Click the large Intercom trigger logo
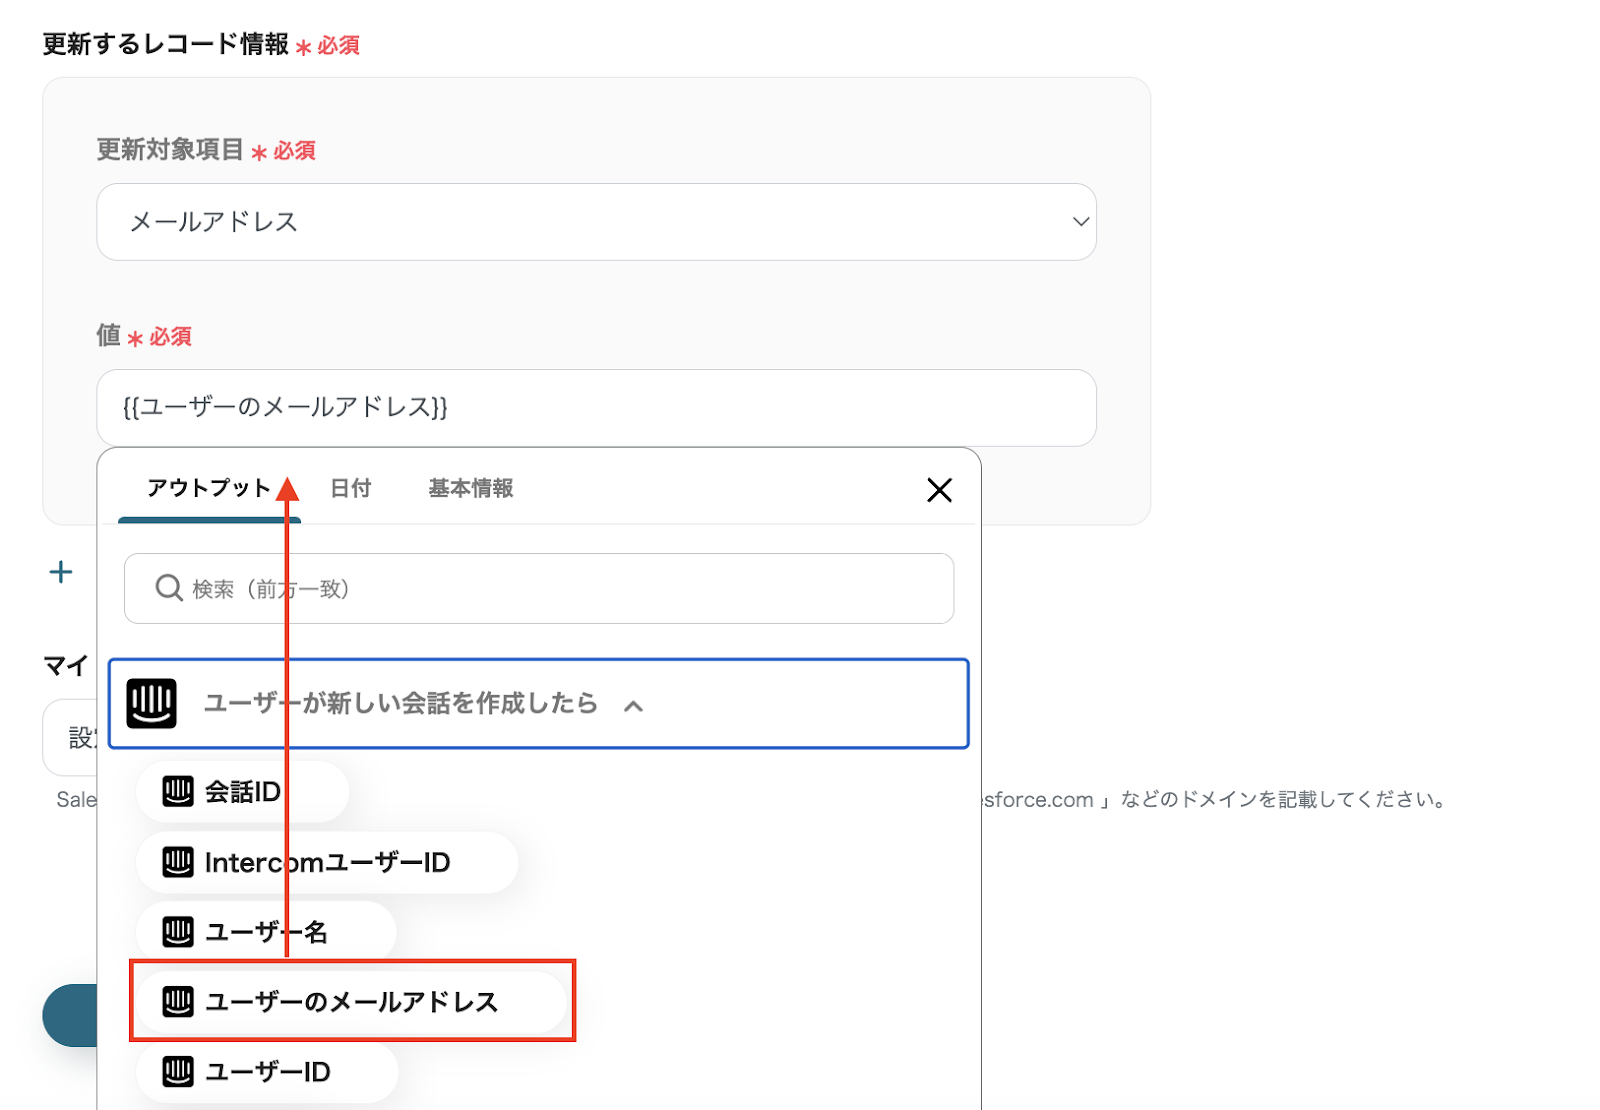 coord(152,703)
